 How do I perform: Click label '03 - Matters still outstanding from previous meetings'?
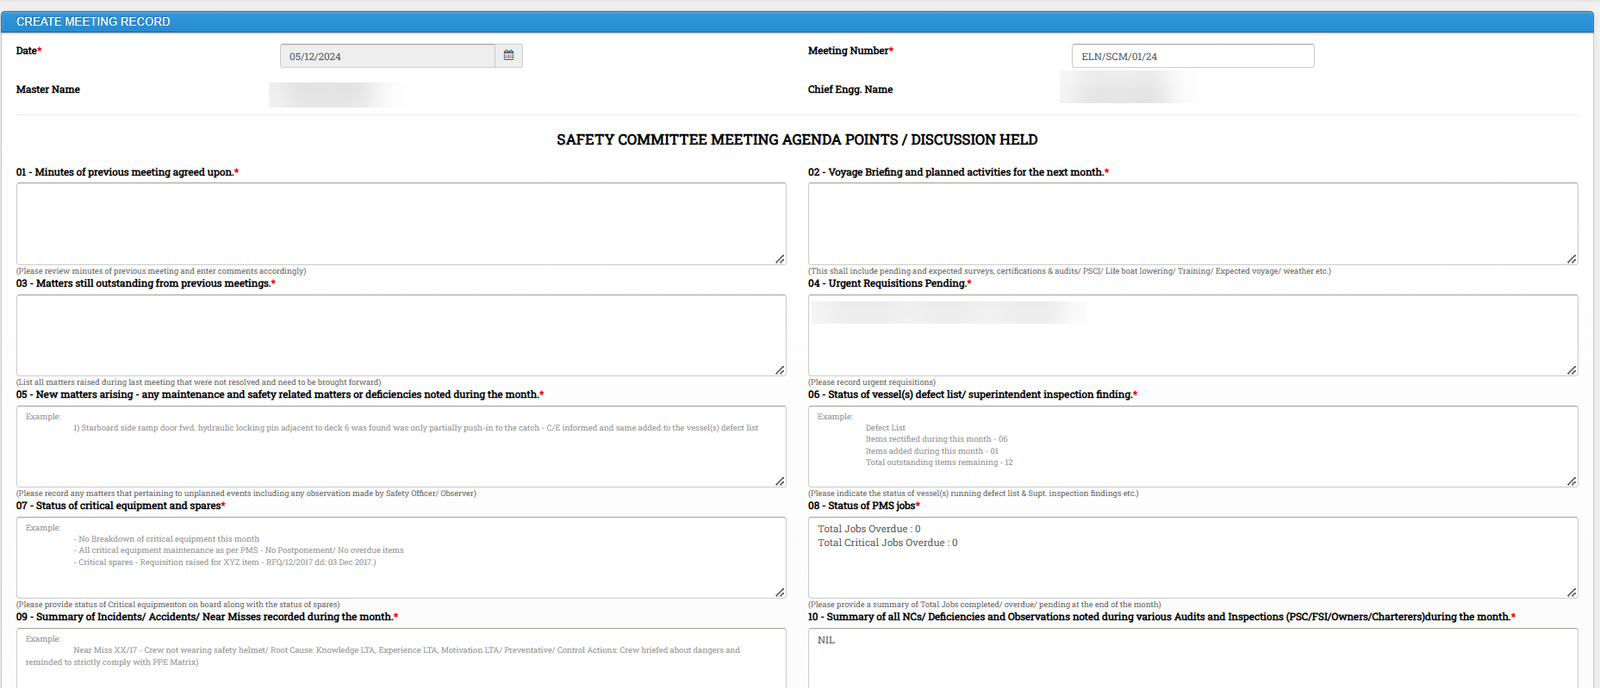(145, 283)
